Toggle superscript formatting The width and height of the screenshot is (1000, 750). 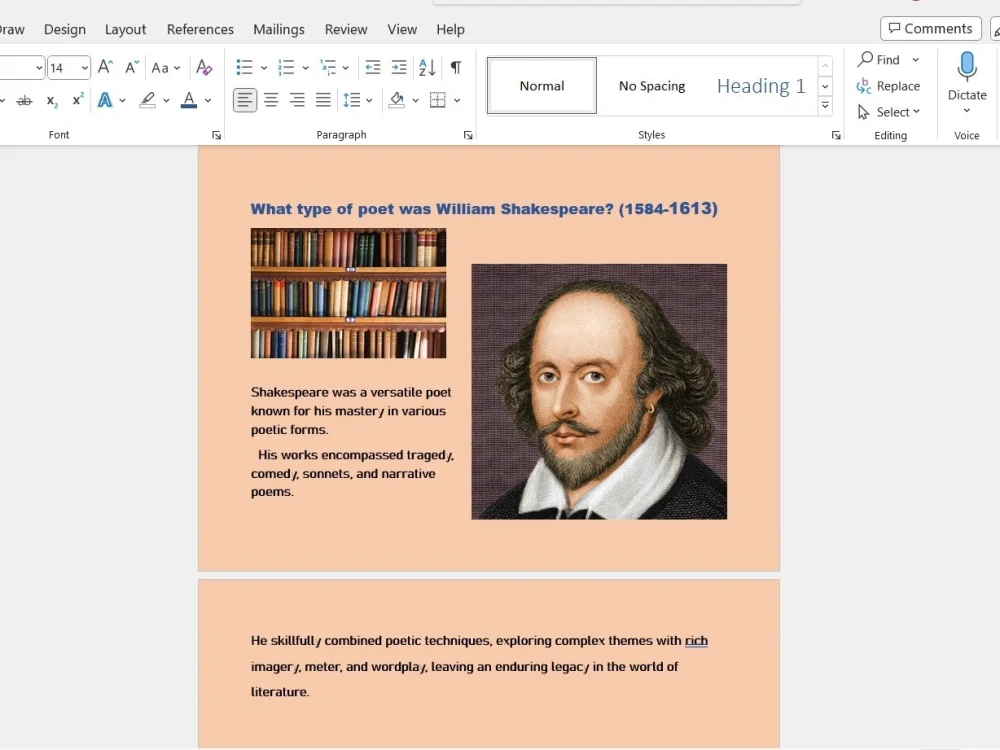[x=78, y=100]
